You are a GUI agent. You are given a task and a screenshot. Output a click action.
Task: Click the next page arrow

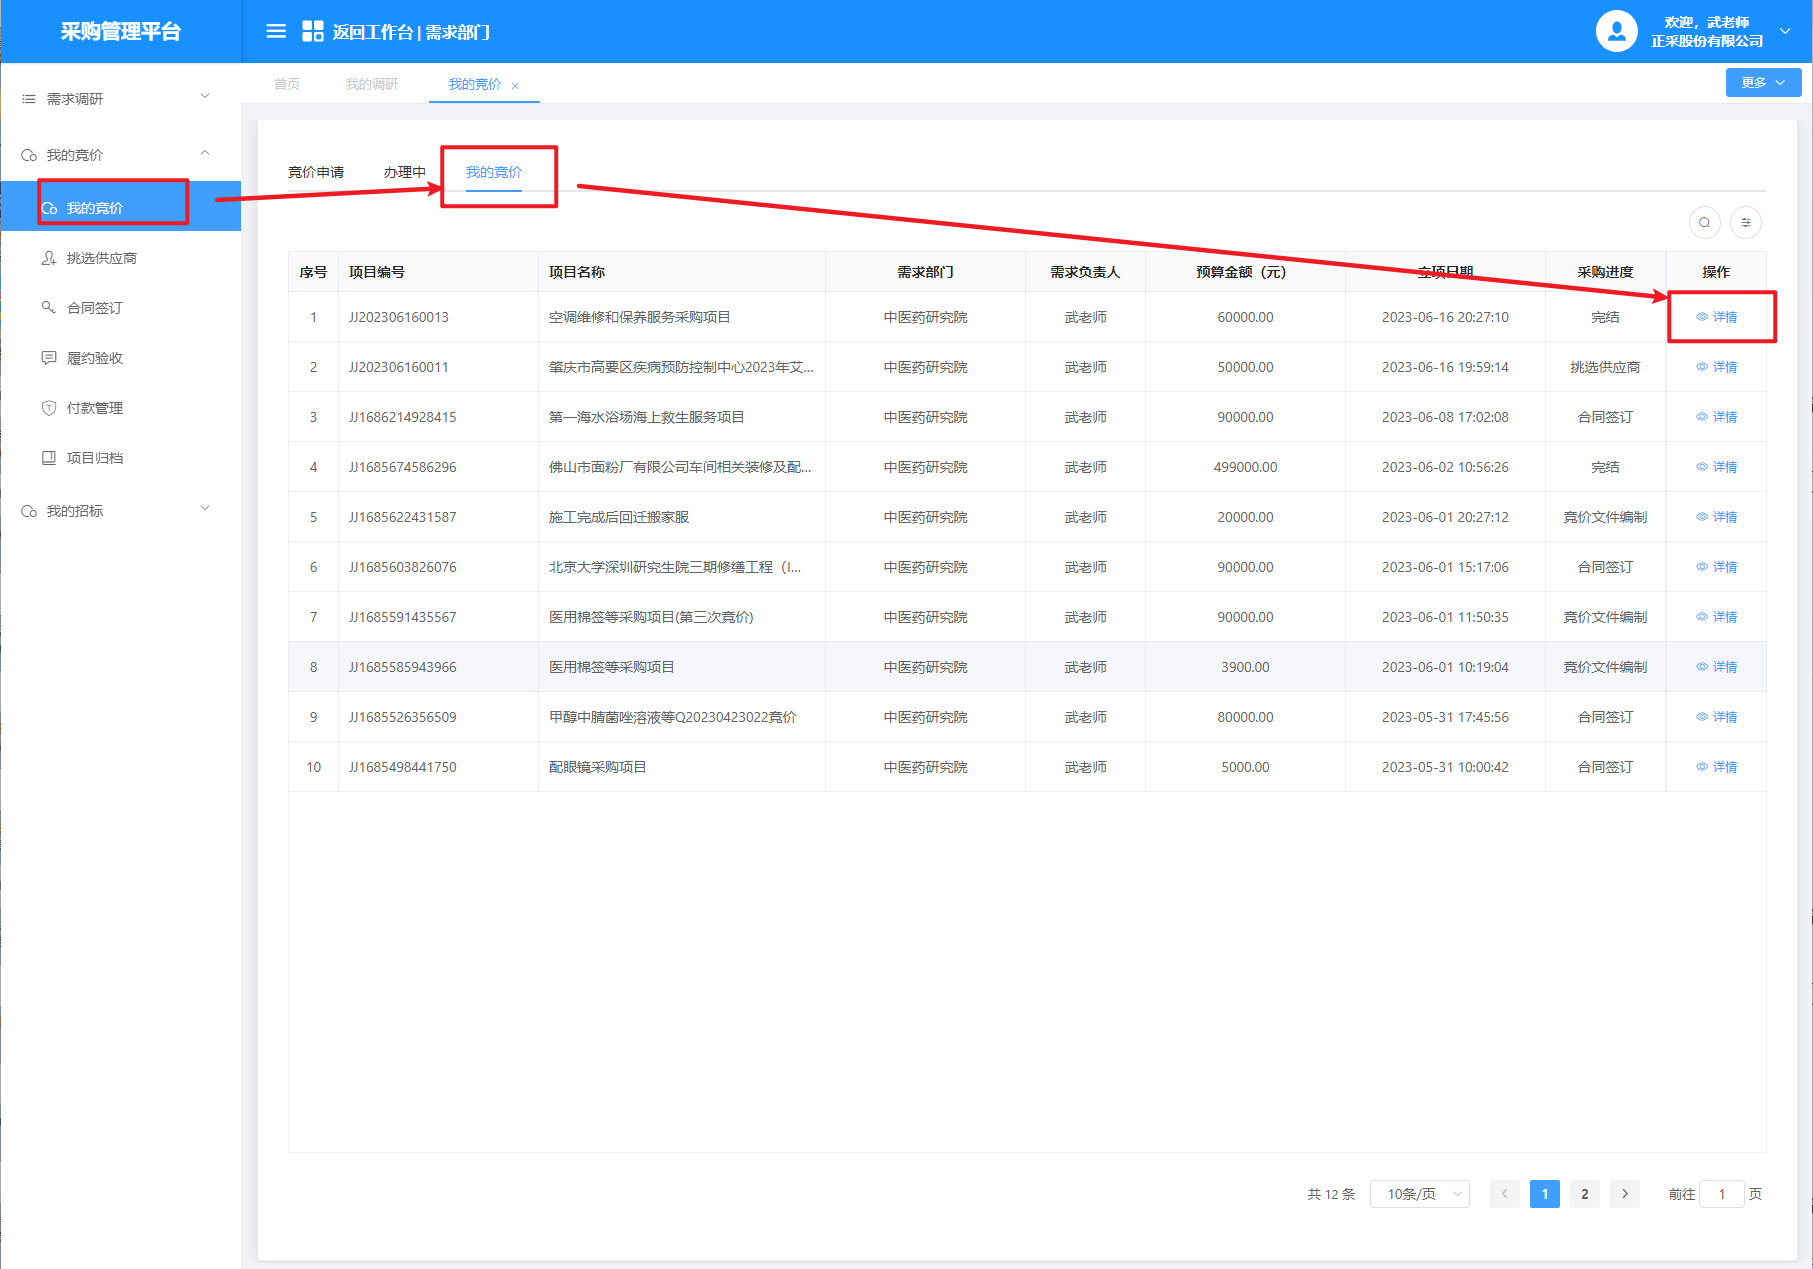point(1625,1194)
